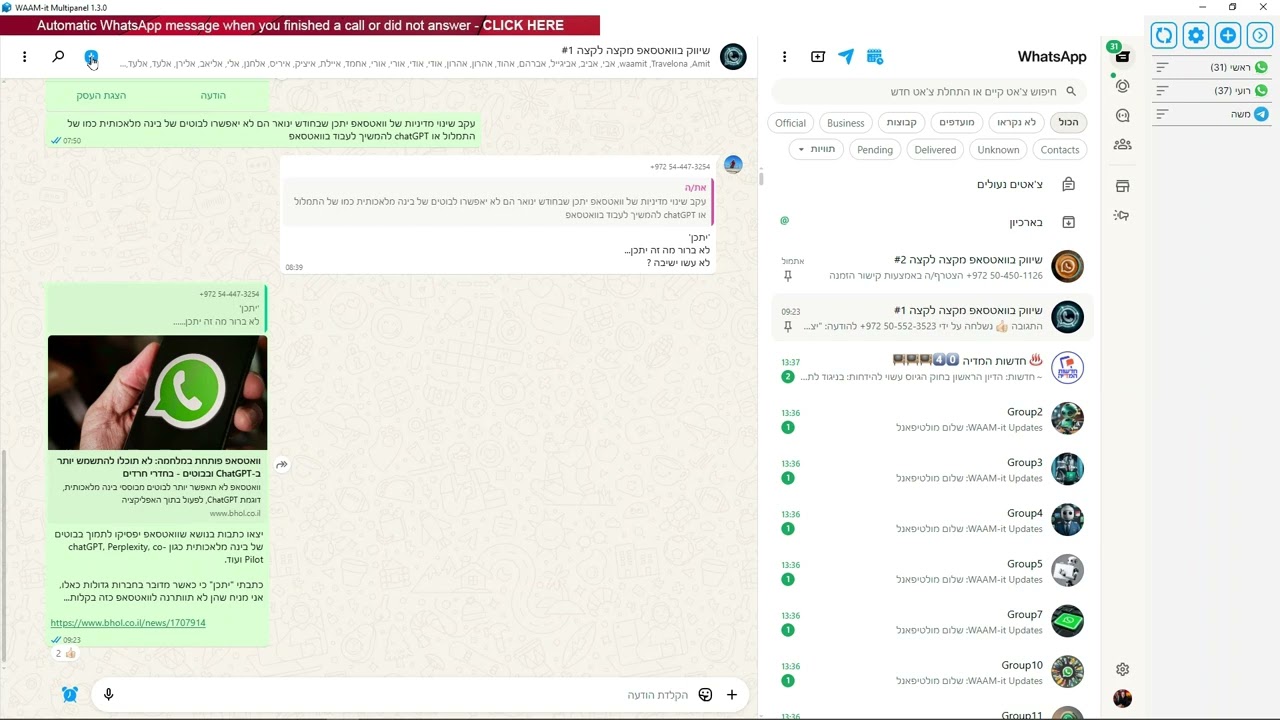This screenshot has width=1280, height=720.
Task: Click the blue icon next to chat search
Action: (x=91, y=57)
